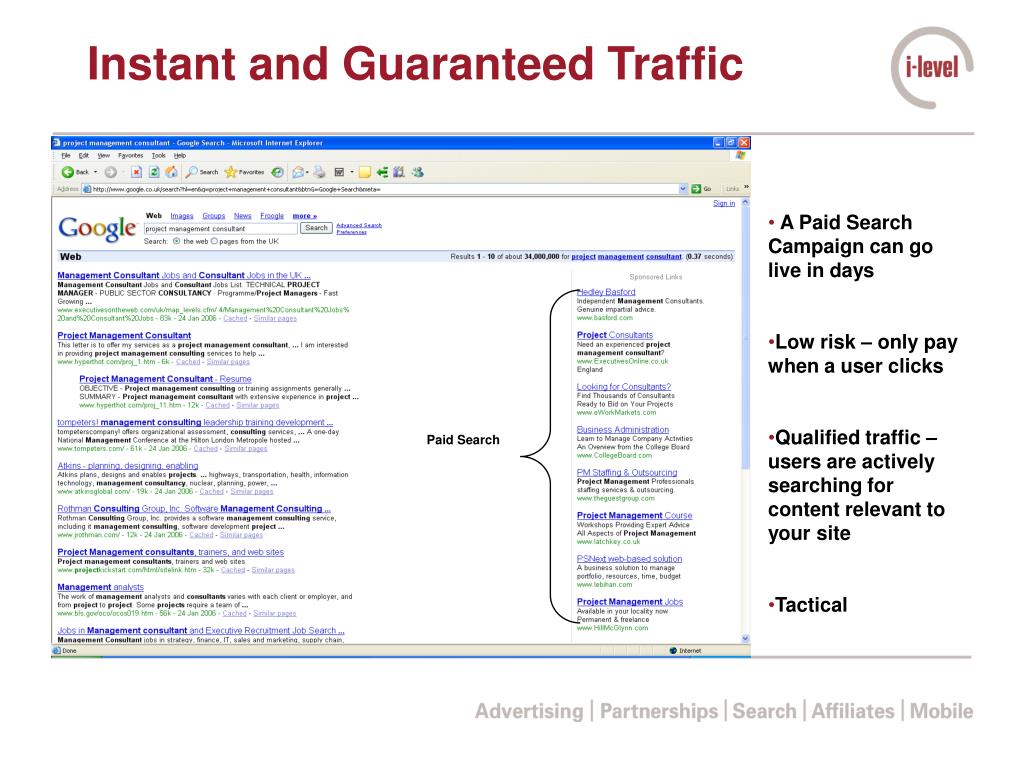1024x768 pixels.
Task: Click the Windows flag logo in the menu bar
Action: pyautogui.click(x=740, y=155)
